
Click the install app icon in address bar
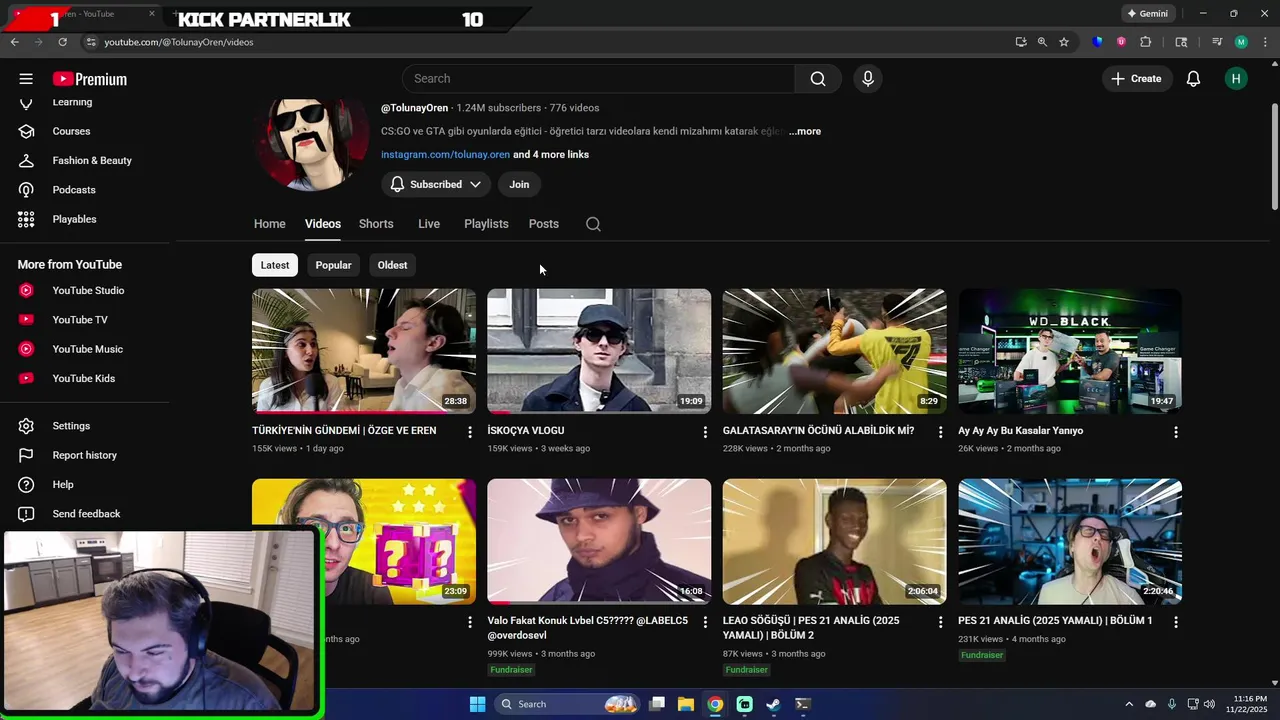coord(1020,42)
